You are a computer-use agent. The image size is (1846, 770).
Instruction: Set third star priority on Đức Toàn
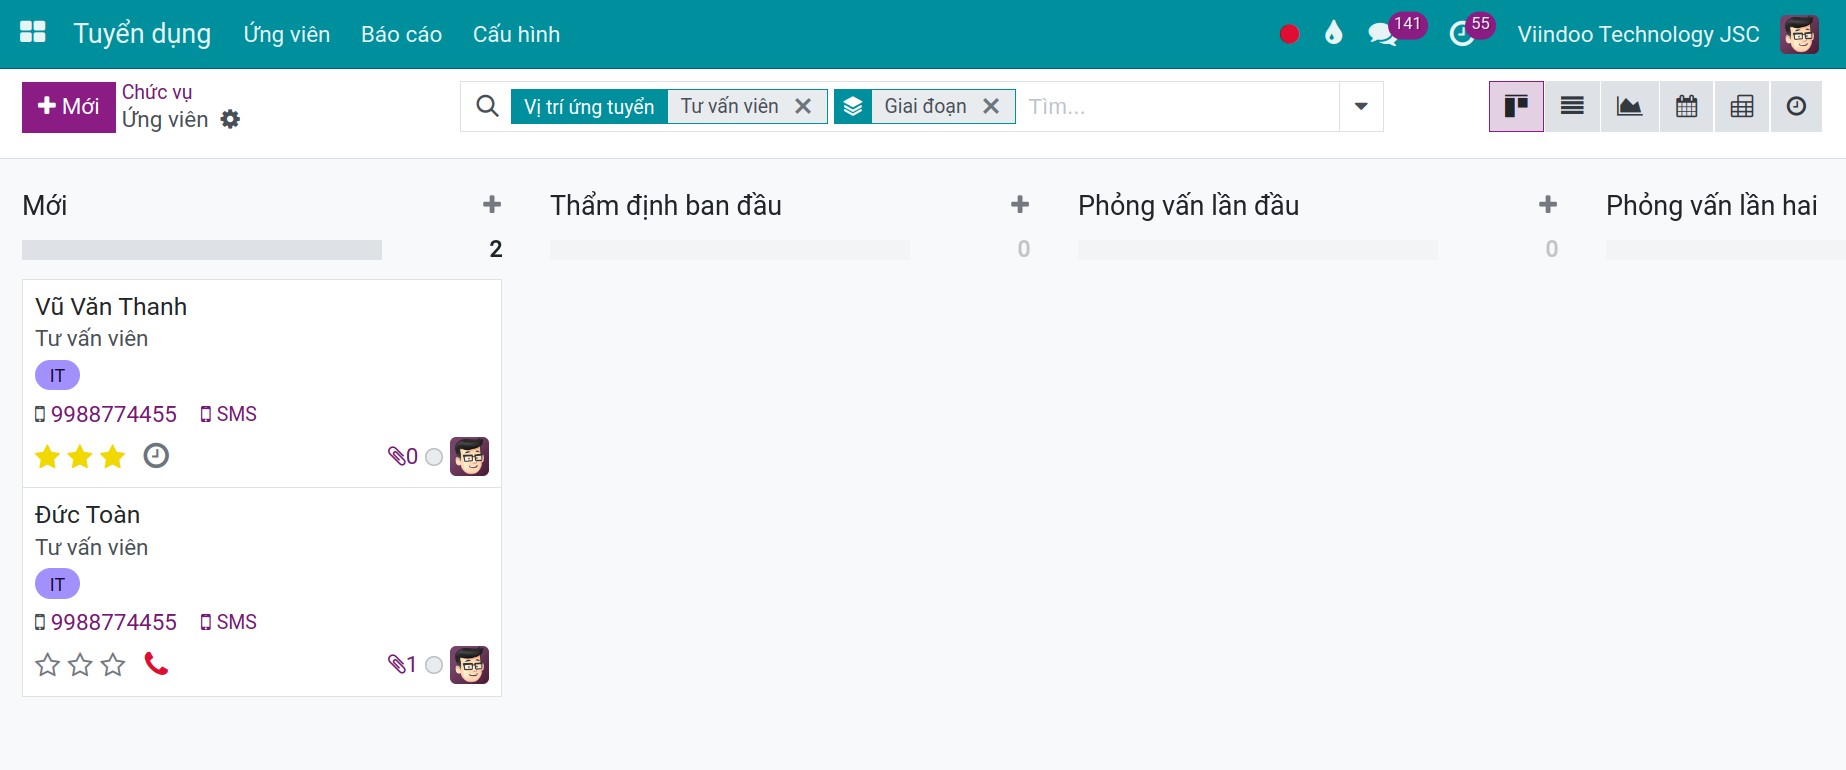[x=113, y=665]
